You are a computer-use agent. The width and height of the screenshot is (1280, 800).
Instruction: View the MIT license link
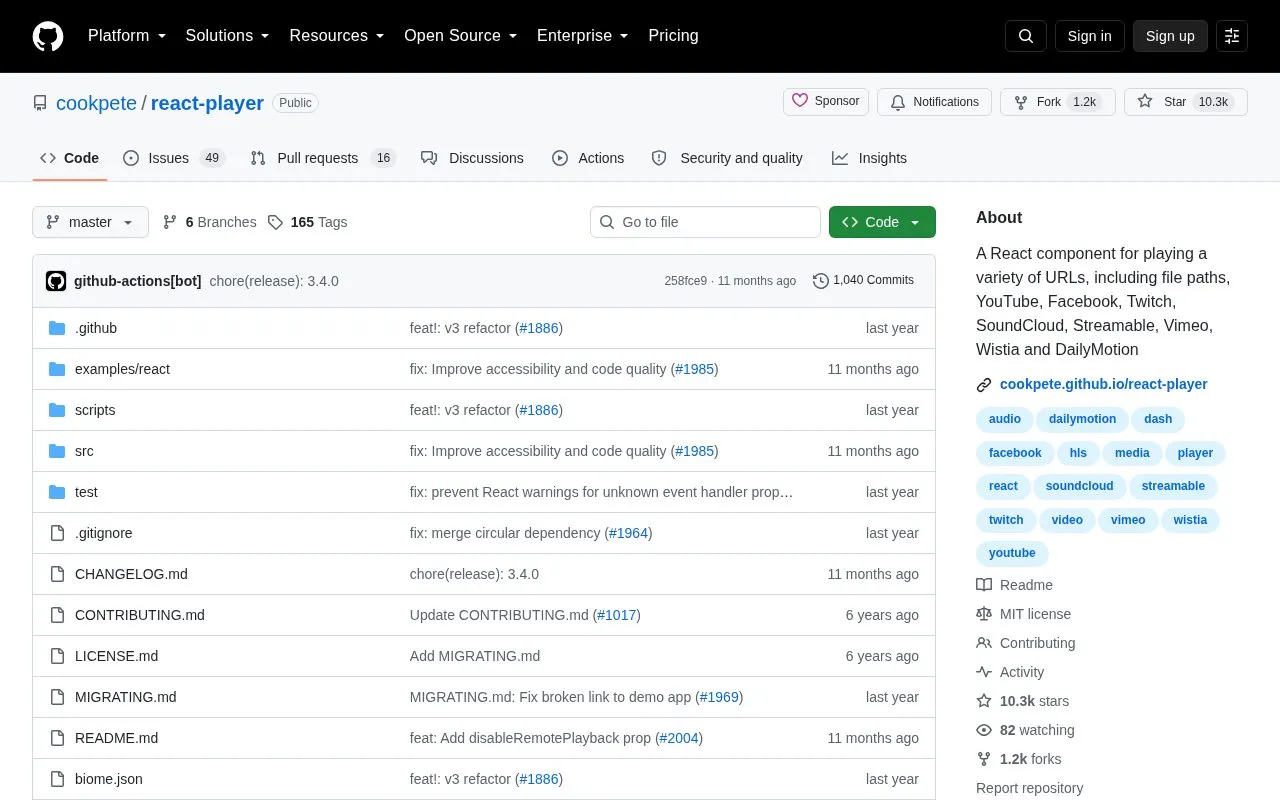point(1023,614)
